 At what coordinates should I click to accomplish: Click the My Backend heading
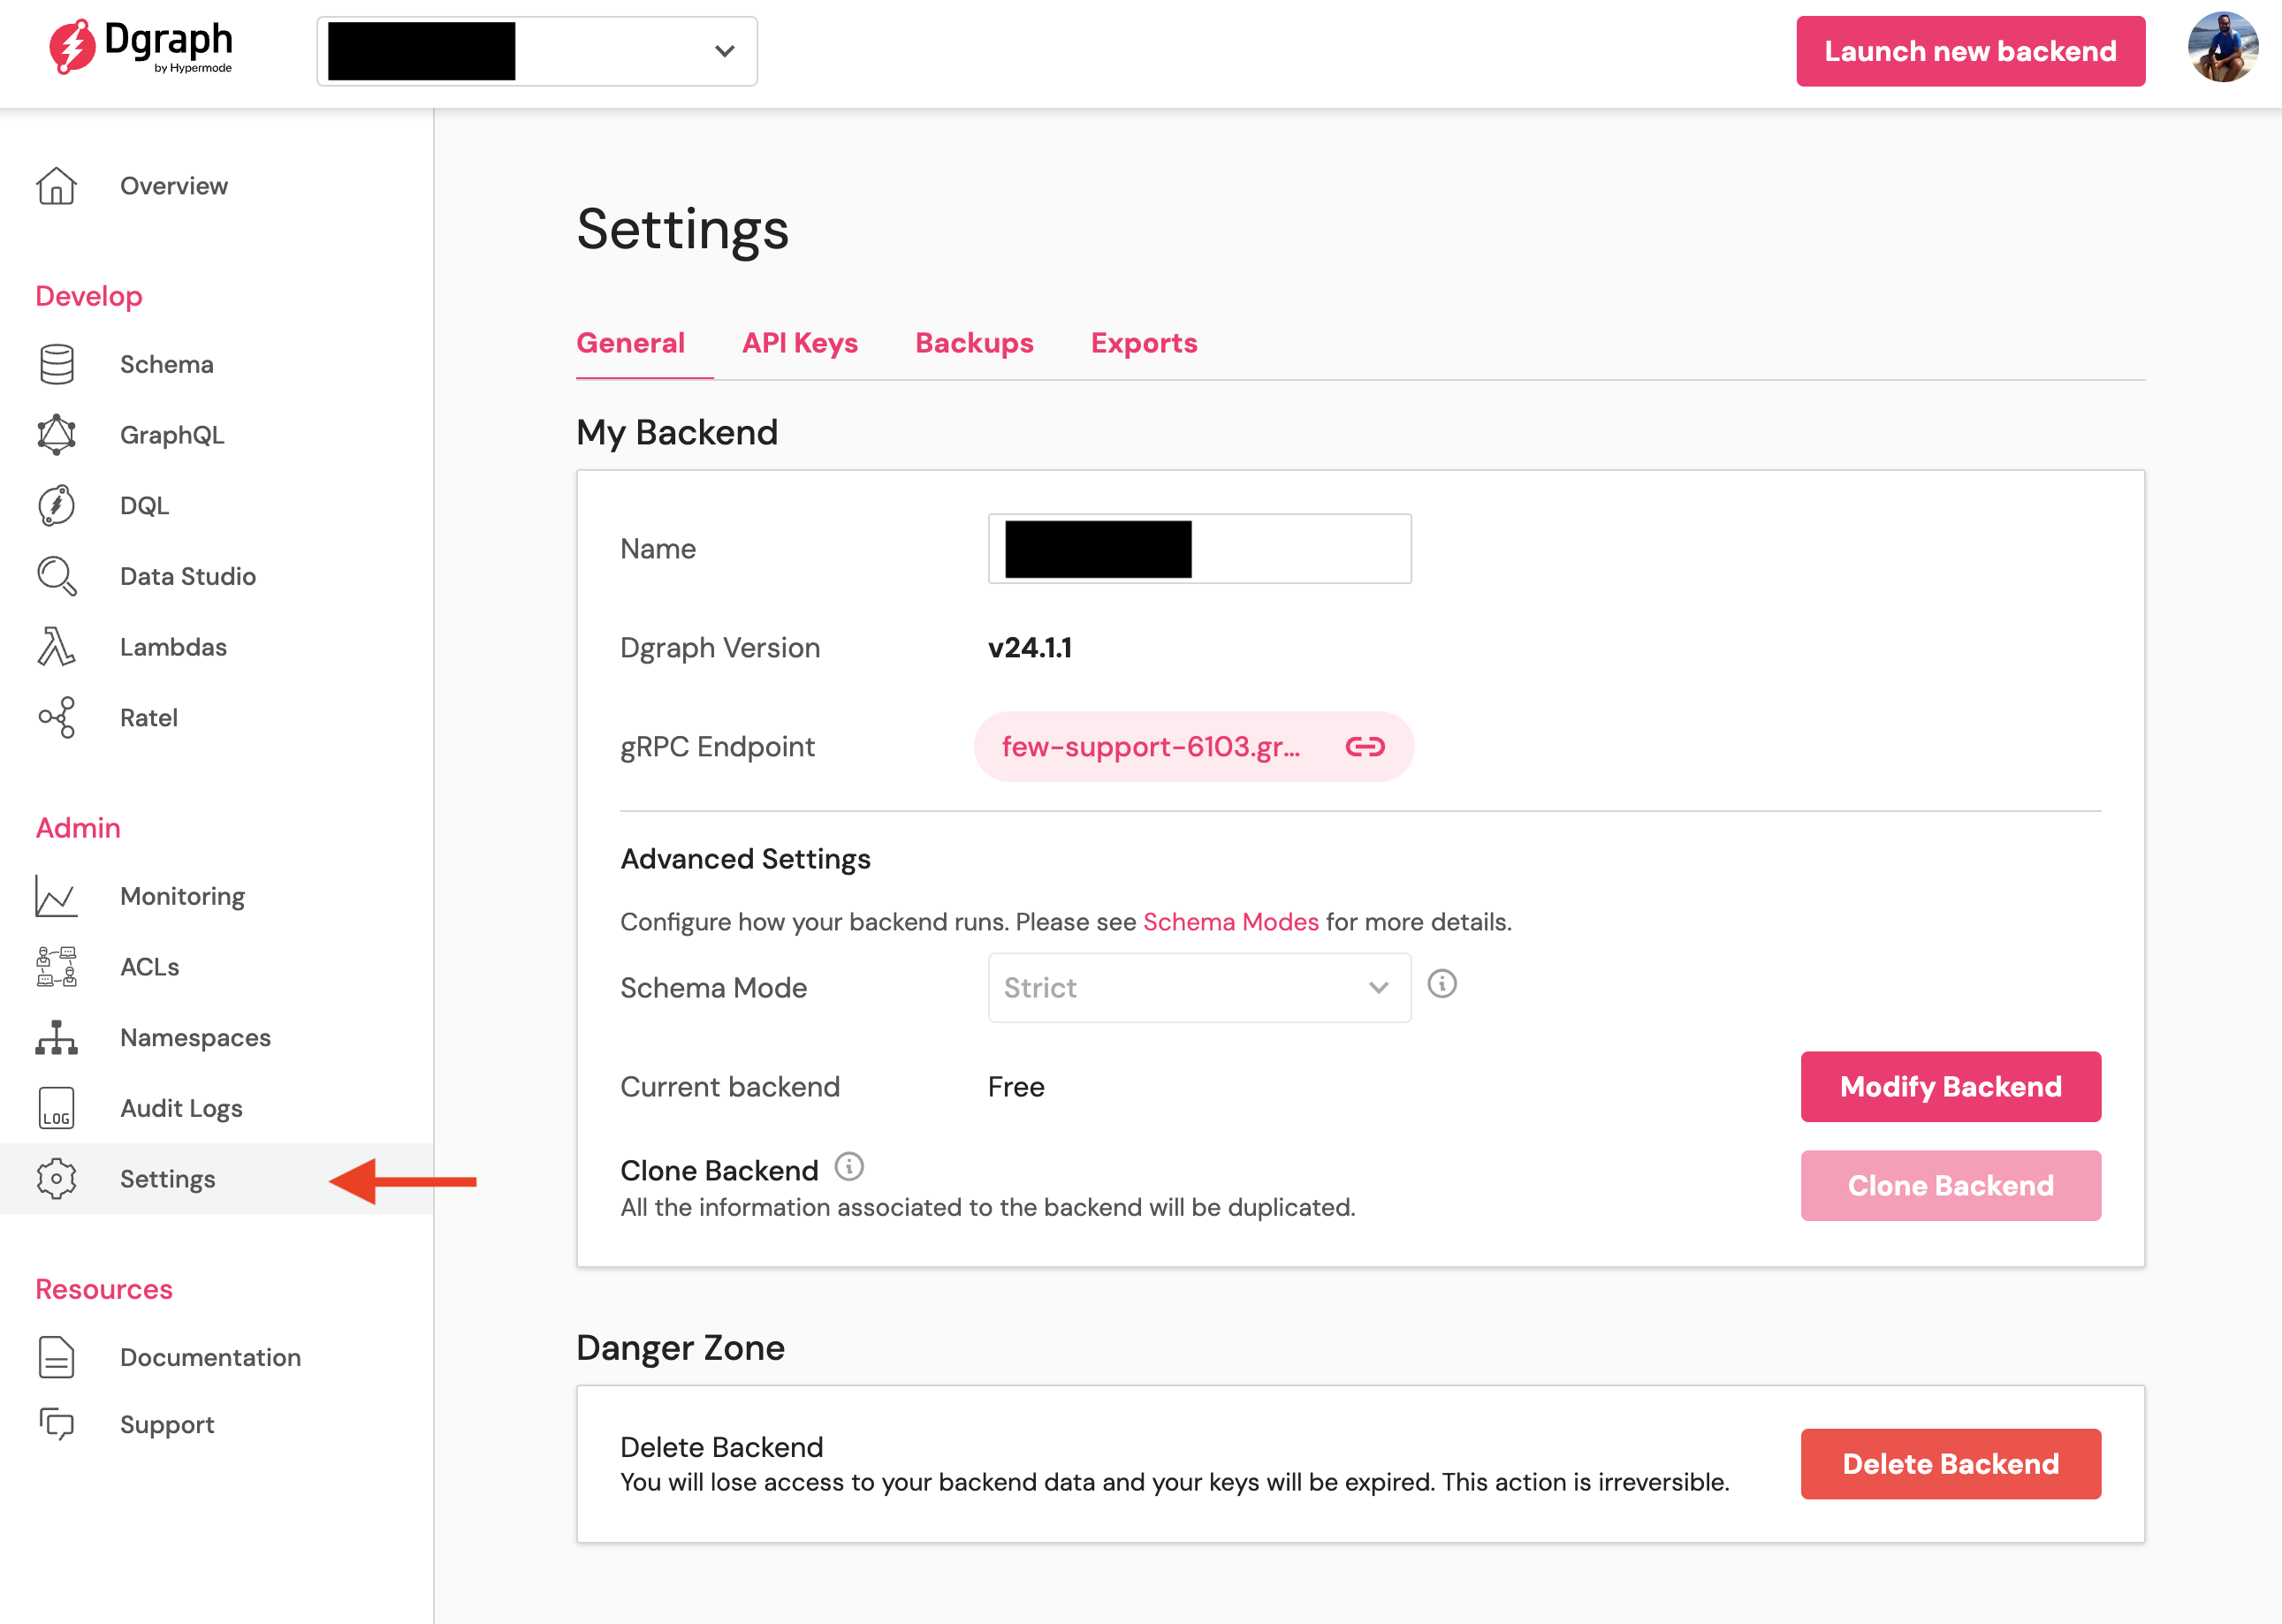(x=677, y=433)
